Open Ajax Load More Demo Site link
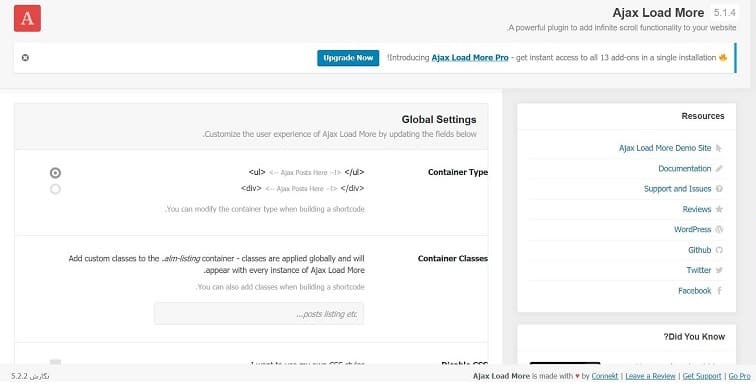Viewport: 756px width, 386px height. point(665,148)
